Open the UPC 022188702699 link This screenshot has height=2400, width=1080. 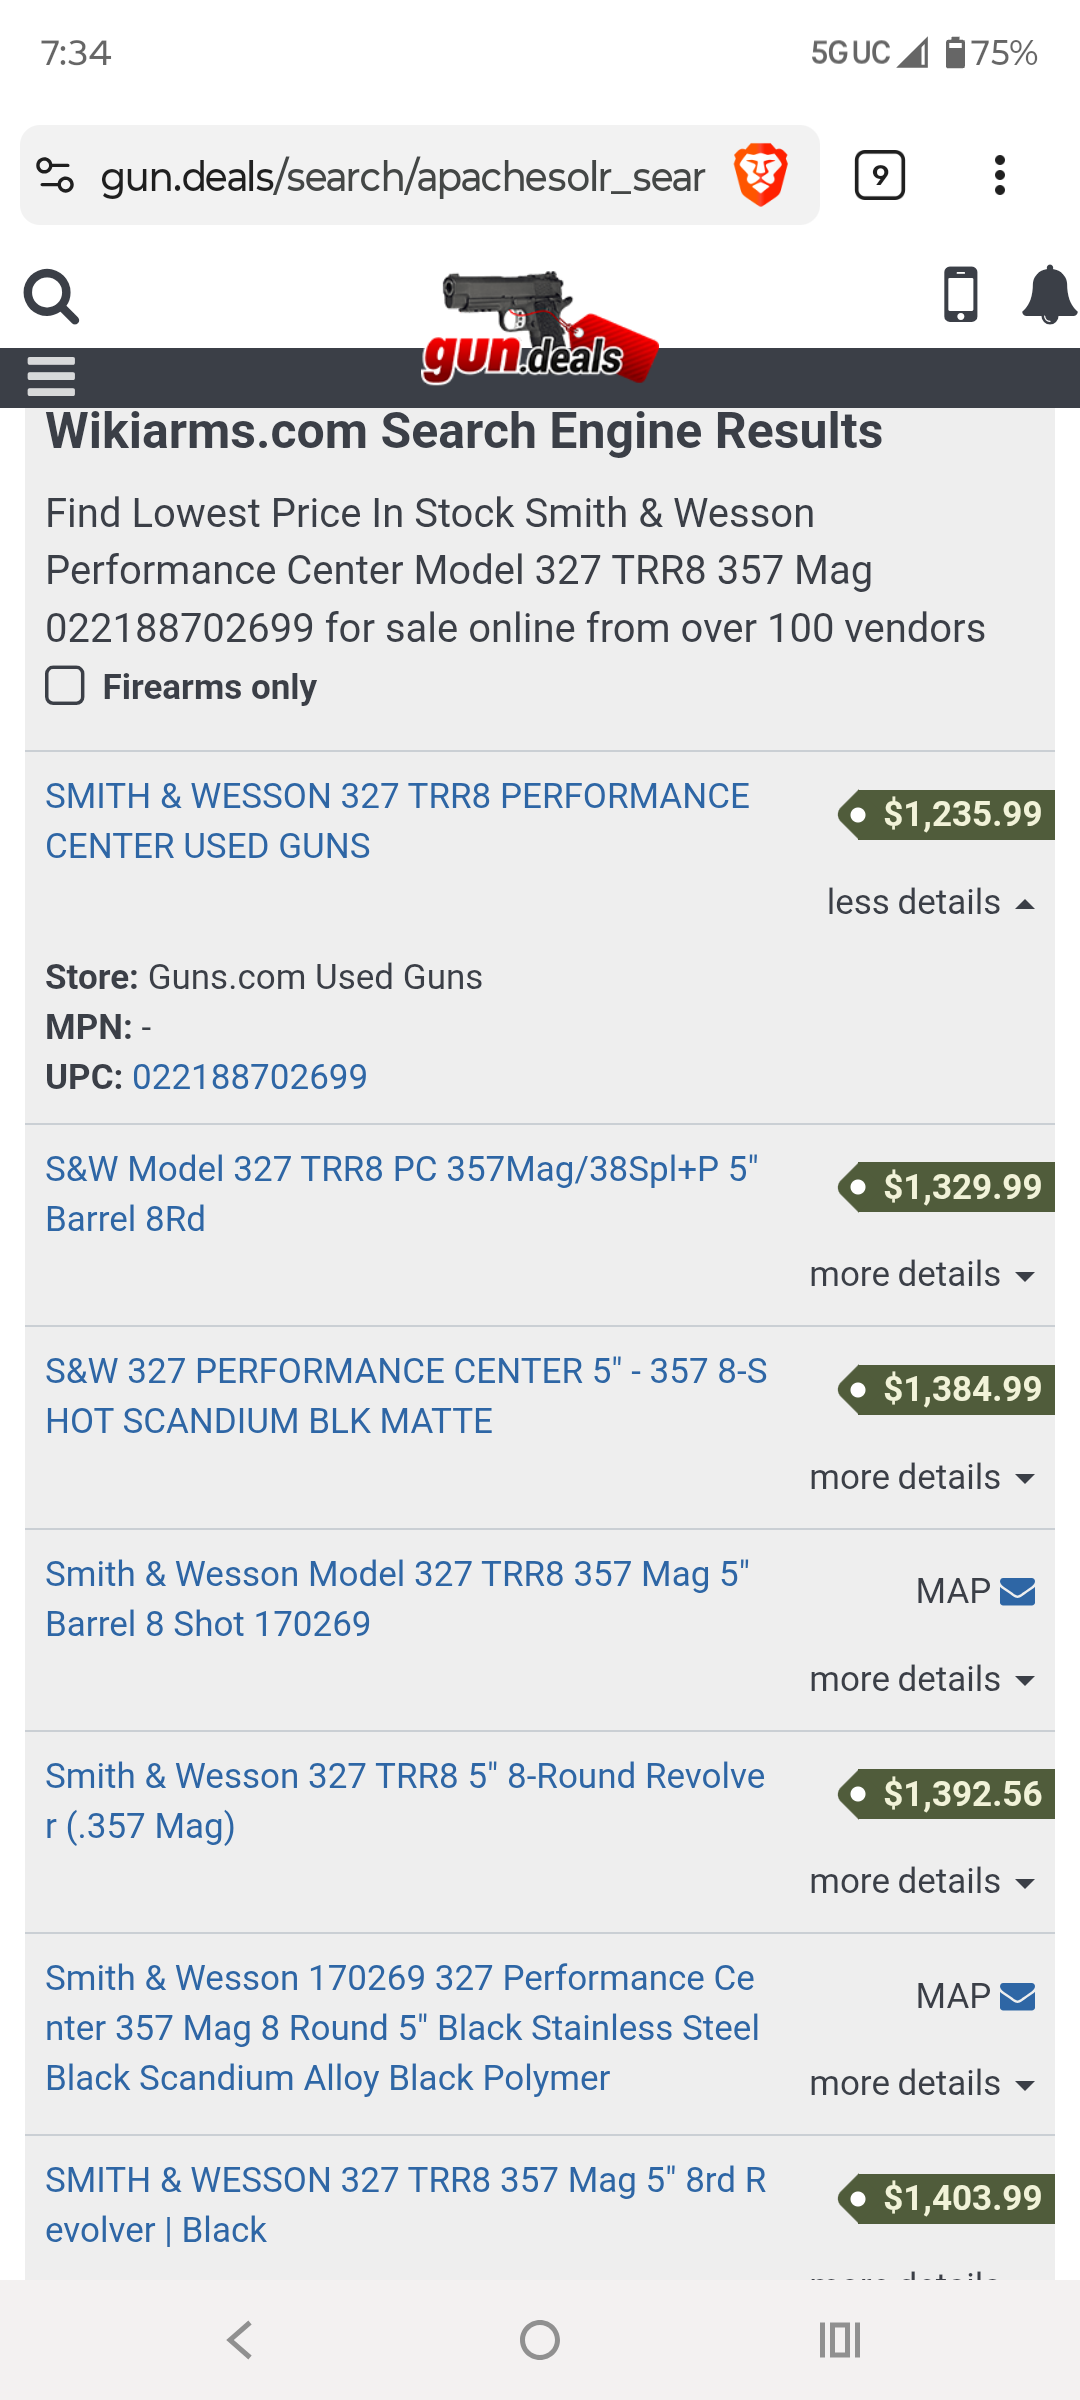click(x=250, y=1076)
